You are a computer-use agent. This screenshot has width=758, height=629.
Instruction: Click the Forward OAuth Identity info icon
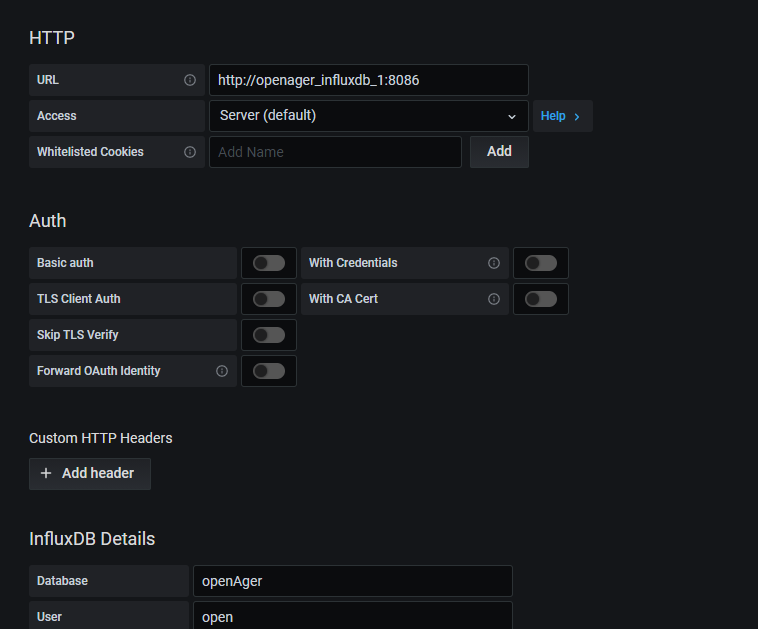[x=221, y=371]
